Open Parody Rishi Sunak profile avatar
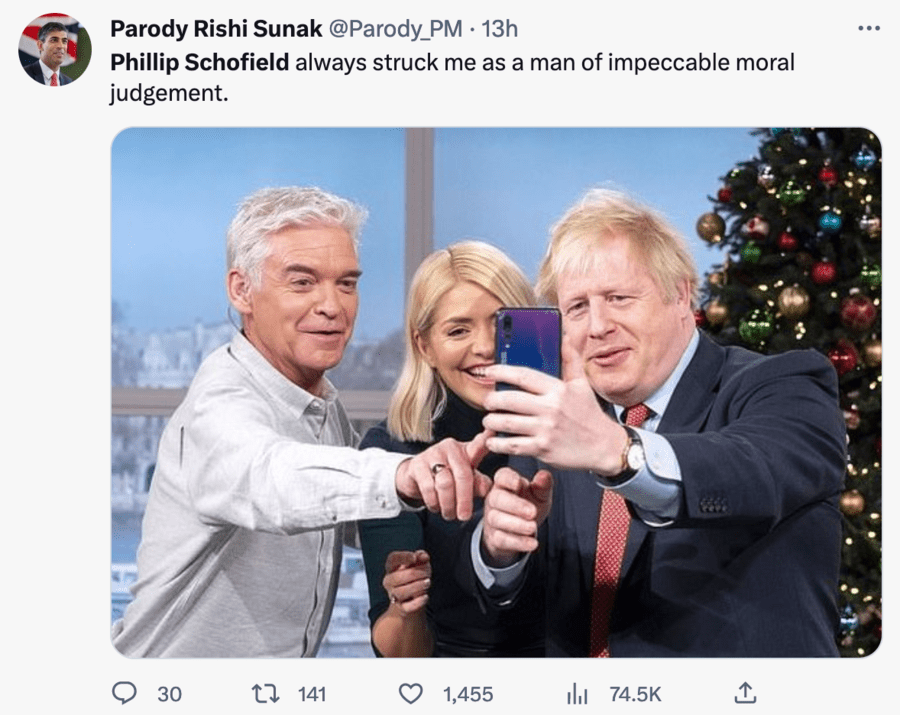The height and width of the screenshot is (715, 900). point(55,49)
